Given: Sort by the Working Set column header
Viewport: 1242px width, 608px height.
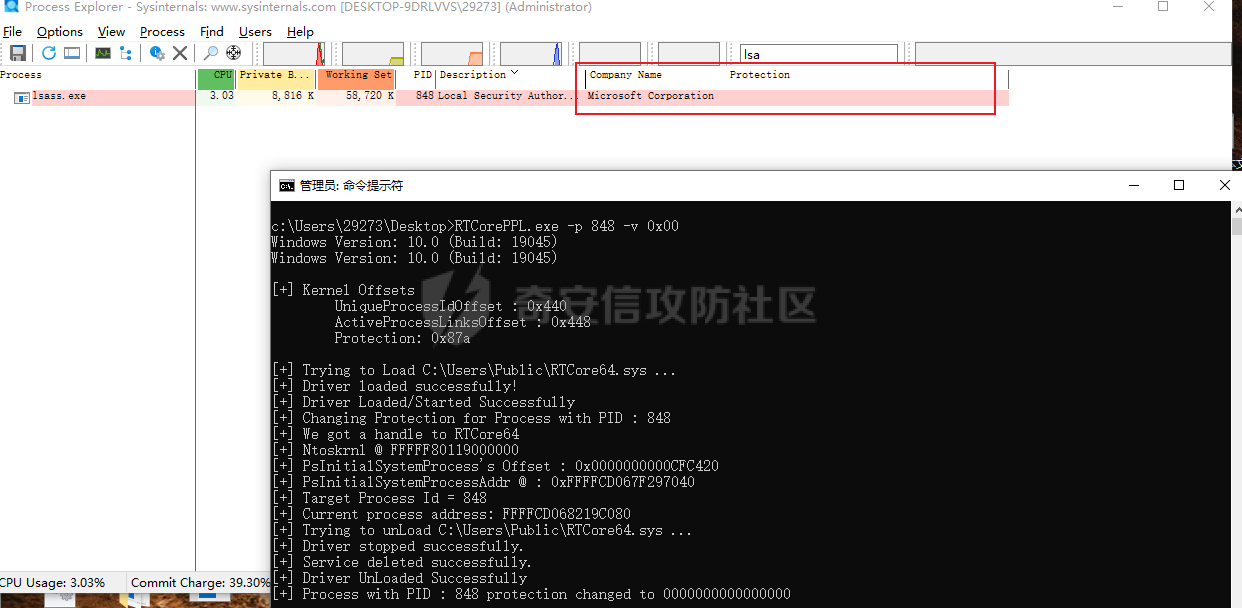Looking at the screenshot, I should (x=357, y=75).
